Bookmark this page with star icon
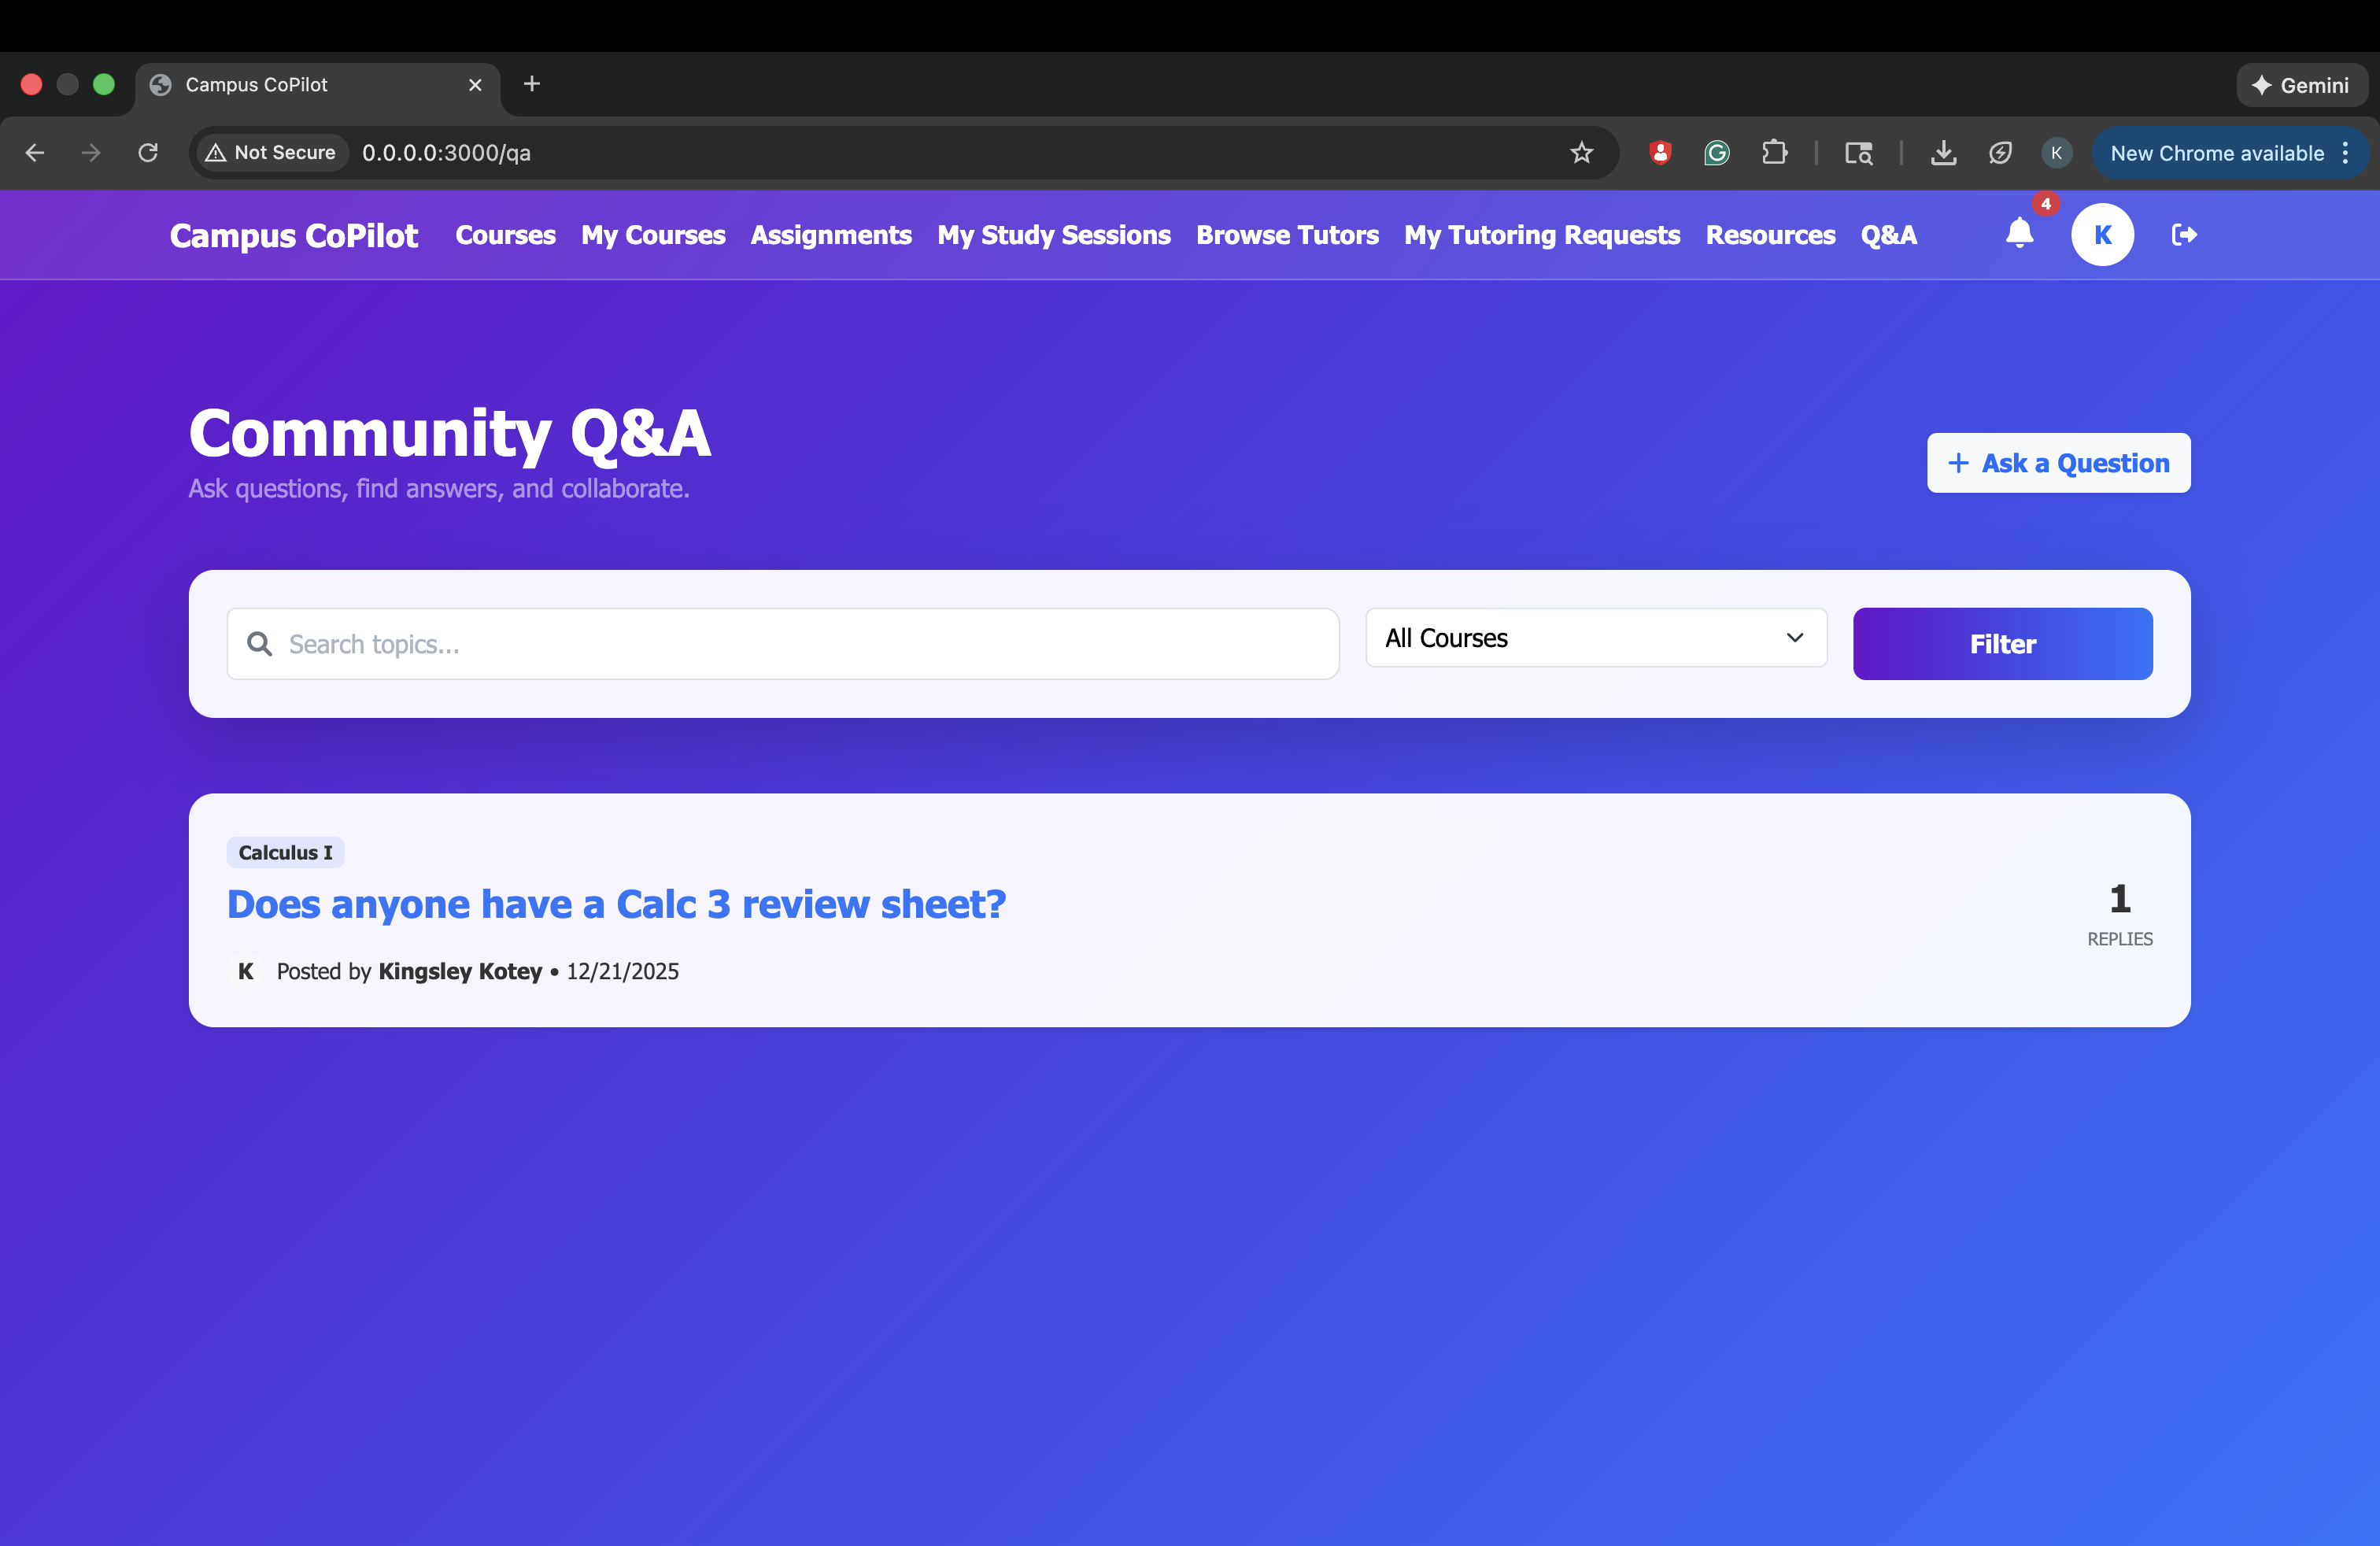 pos(1581,153)
